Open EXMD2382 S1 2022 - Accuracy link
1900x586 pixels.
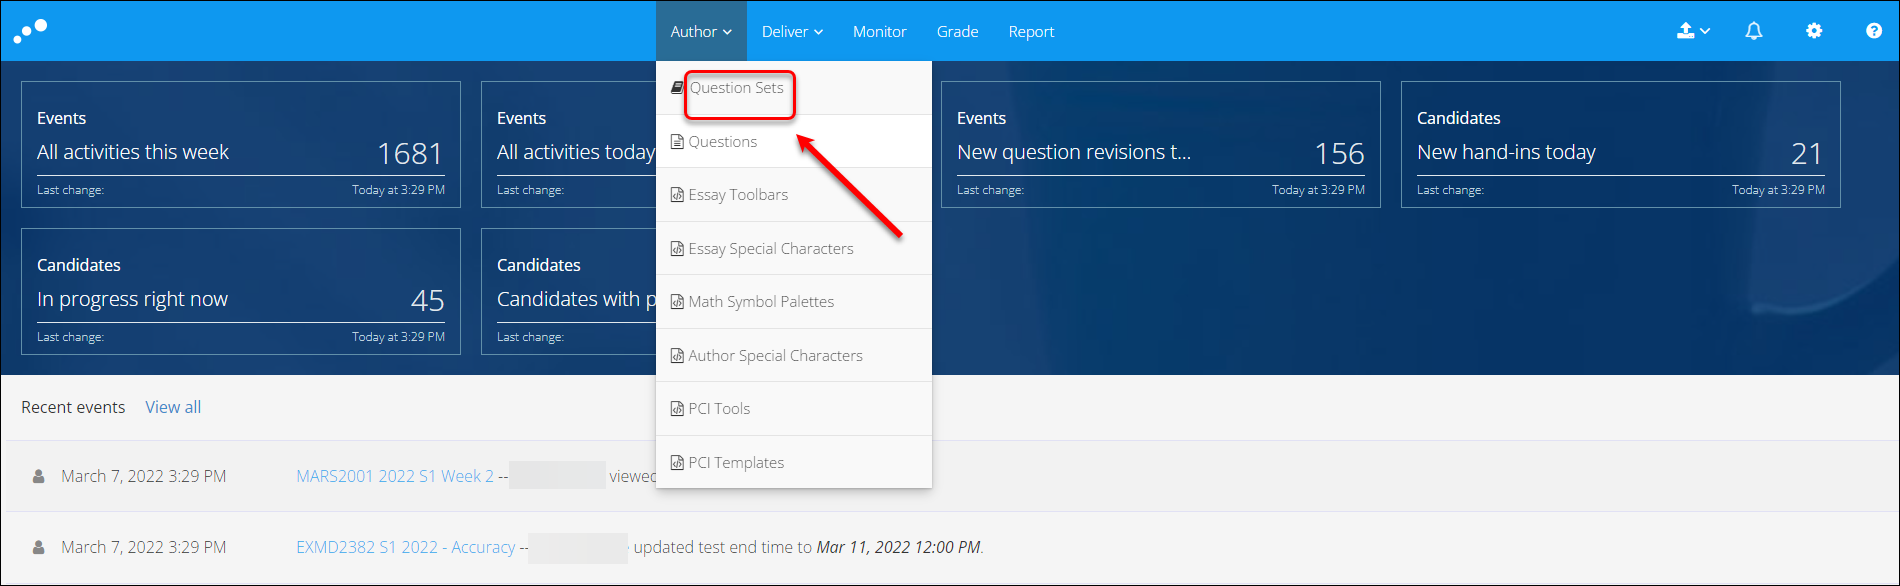click(x=406, y=547)
